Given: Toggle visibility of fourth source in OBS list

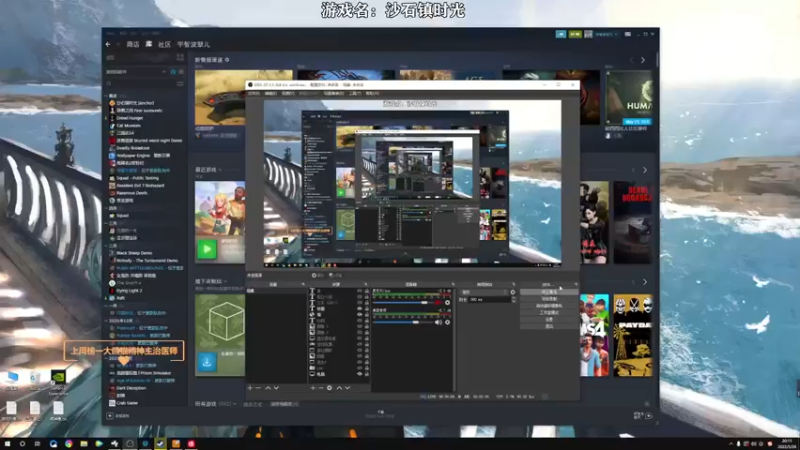Looking at the screenshot, I should [359, 309].
